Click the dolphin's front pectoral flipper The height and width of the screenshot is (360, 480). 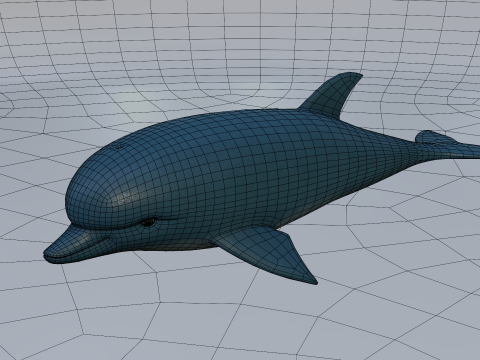pyautogui.click(x=267, y=253)
